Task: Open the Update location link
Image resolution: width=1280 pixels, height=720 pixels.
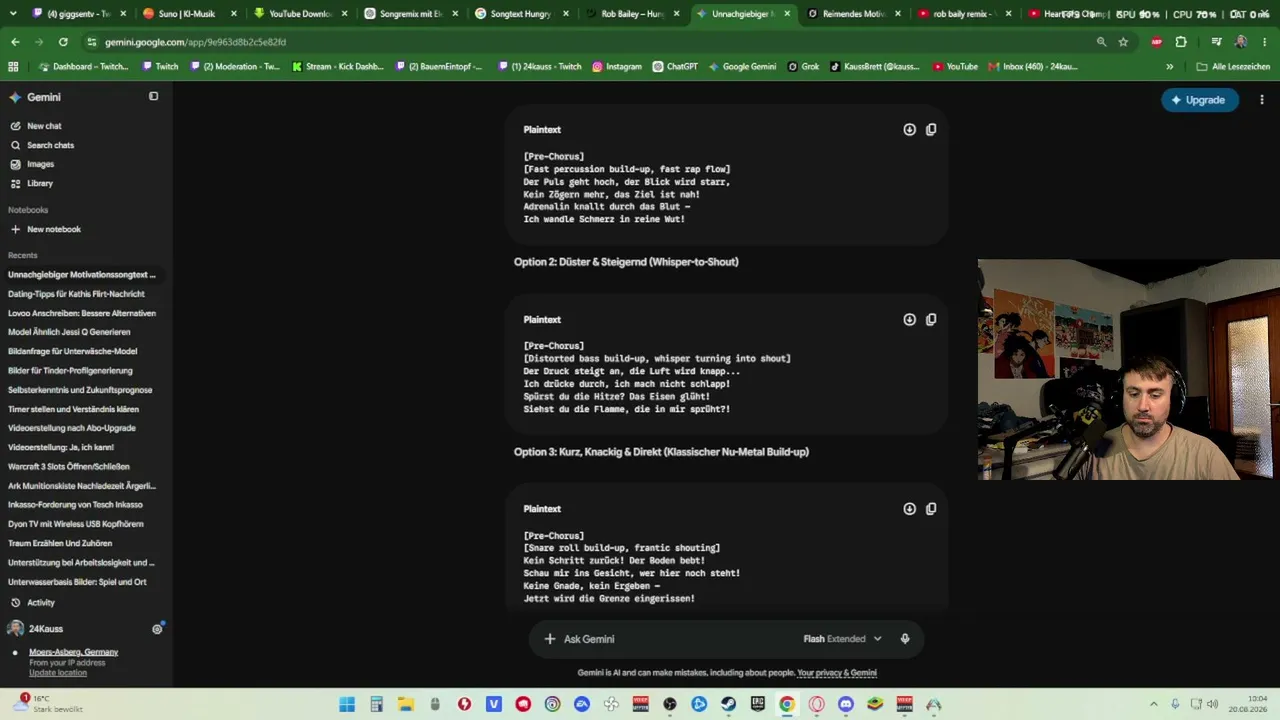Action: (x=58, y=673)
